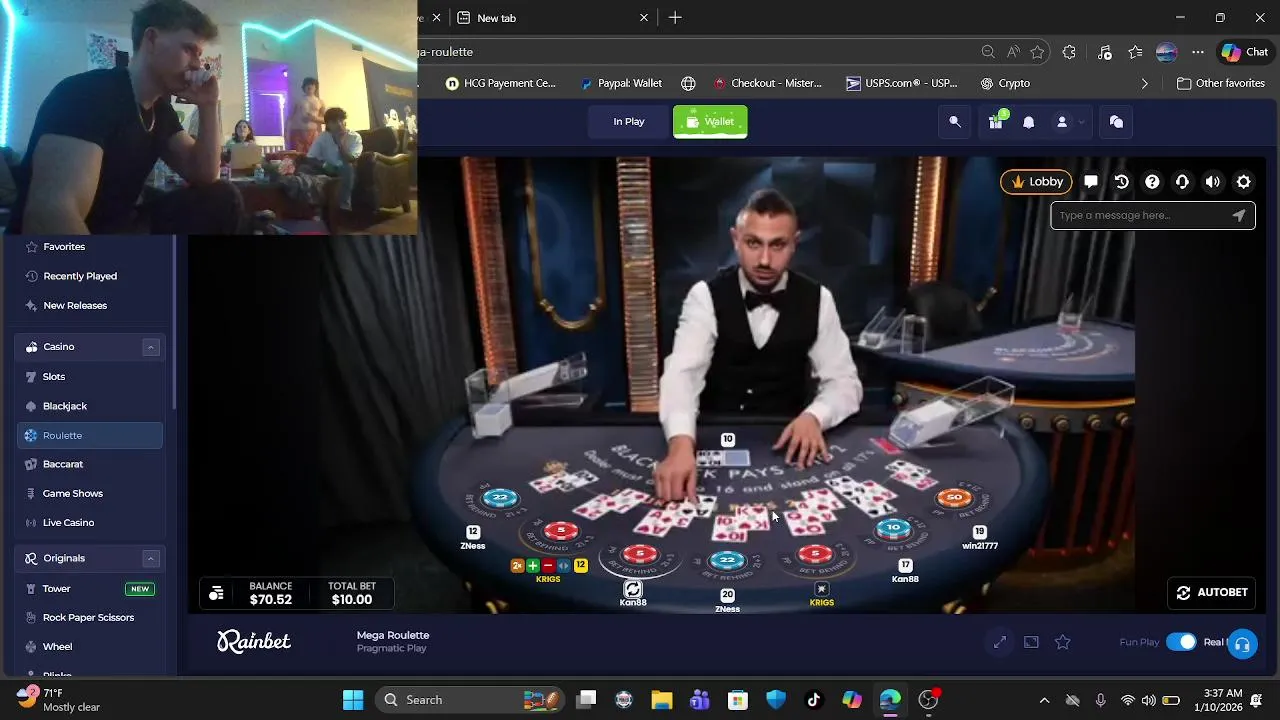
Task: Open the Wallet button
Action: pyautogui.click(x=710, y=122)
